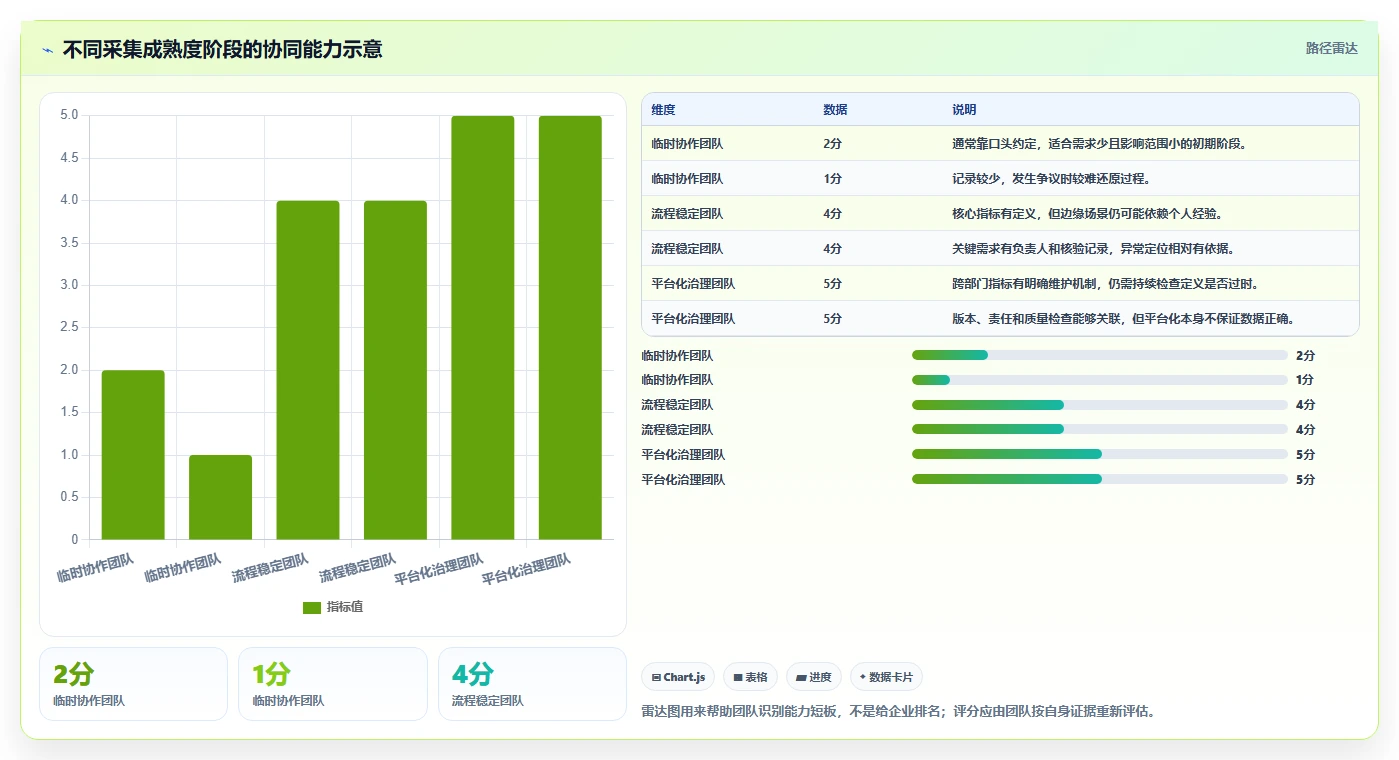Click the Chart.js chip
Viewport: 1399px width, 760px height.
[678, 677]
